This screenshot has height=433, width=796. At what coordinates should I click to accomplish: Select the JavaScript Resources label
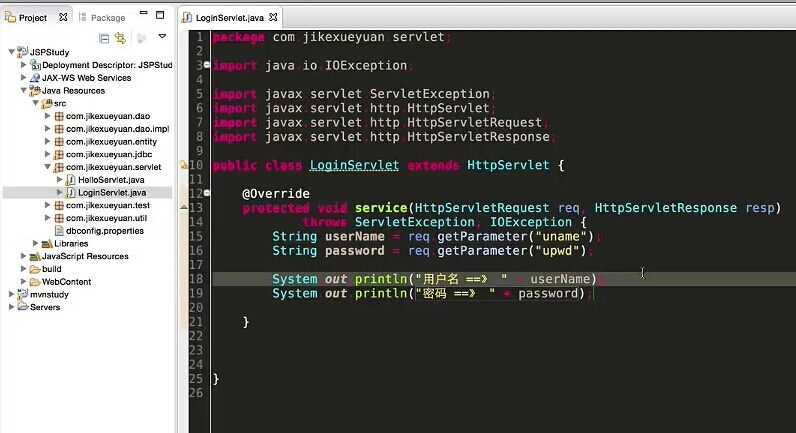[85, 256]
